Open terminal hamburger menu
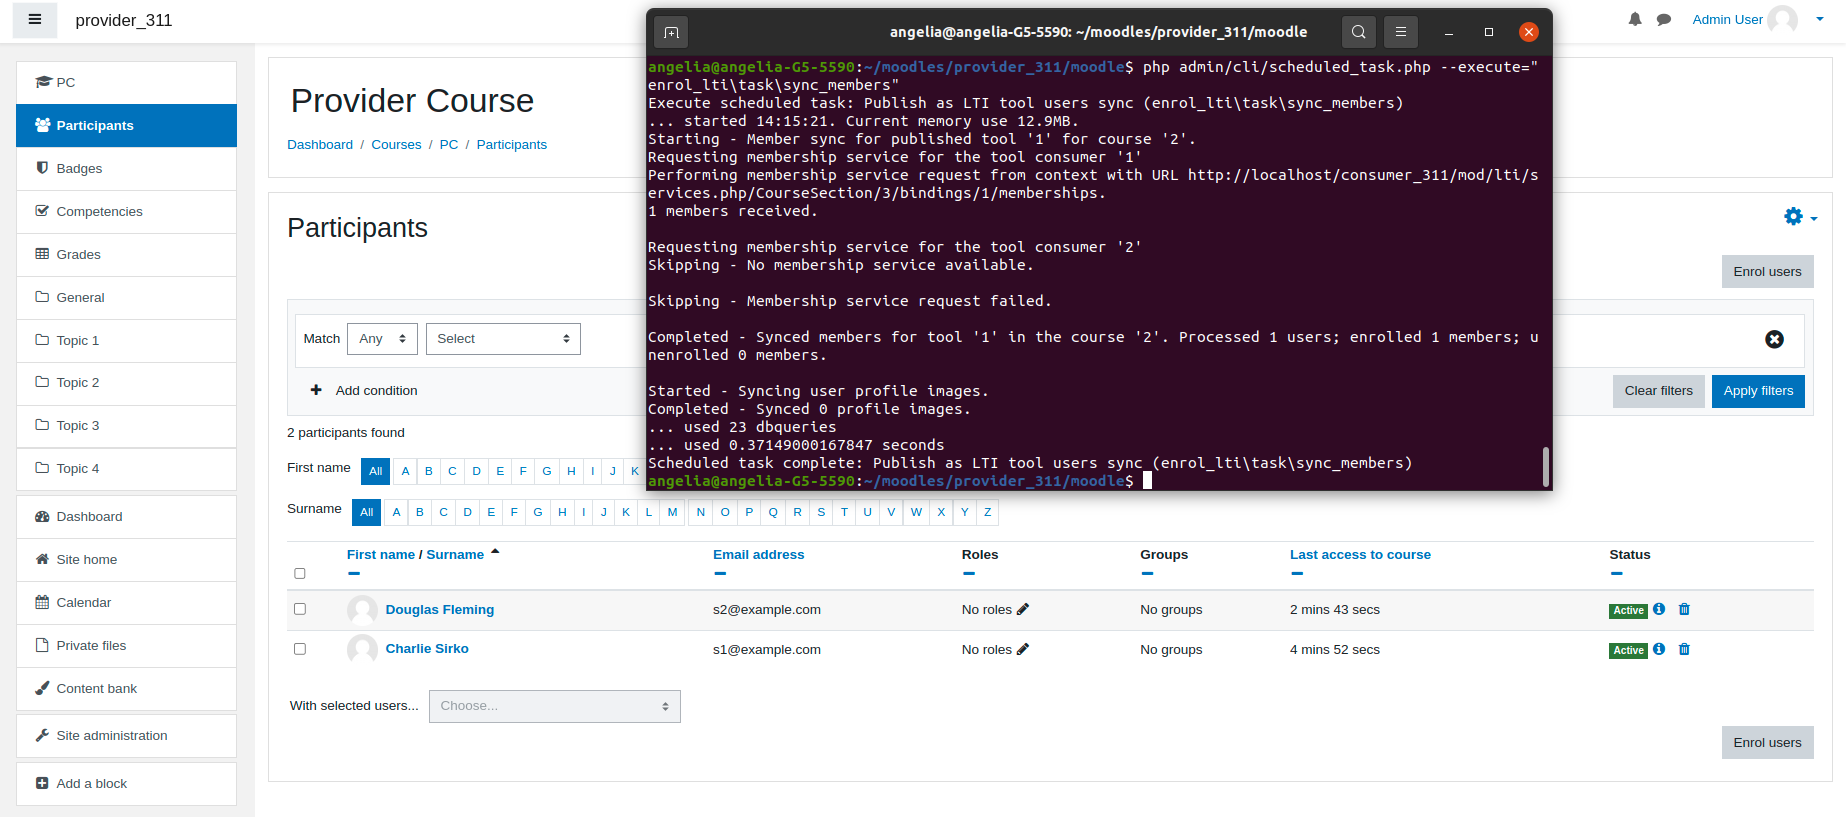 [x=1401, y=32]
